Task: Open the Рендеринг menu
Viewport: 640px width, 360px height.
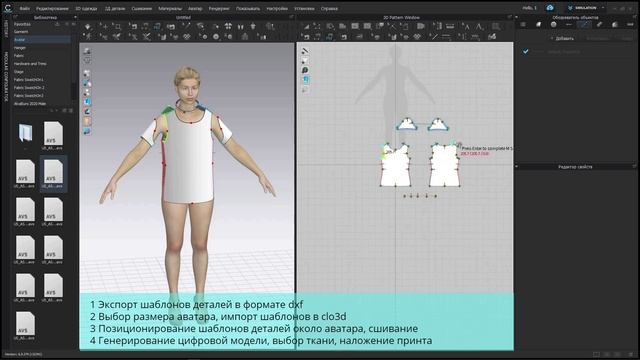Action: coord(219,8)
